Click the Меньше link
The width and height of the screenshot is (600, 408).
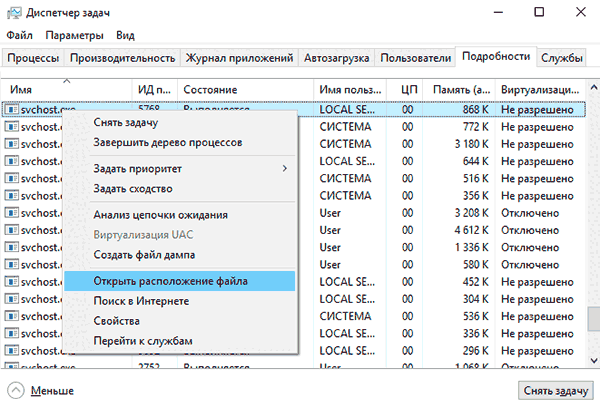tap(52, 391)
